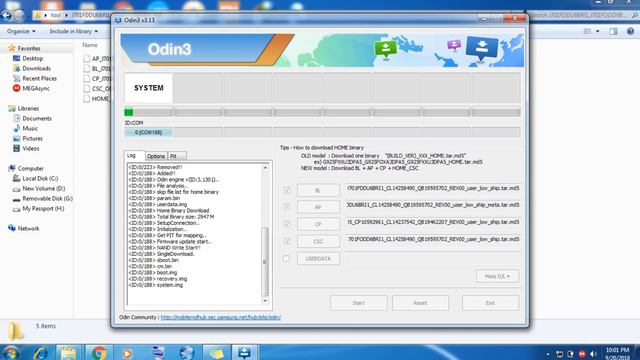Click the Explorer help question icon
The image size is (640, 360).
pyautogui.click(x=630, y=31)
